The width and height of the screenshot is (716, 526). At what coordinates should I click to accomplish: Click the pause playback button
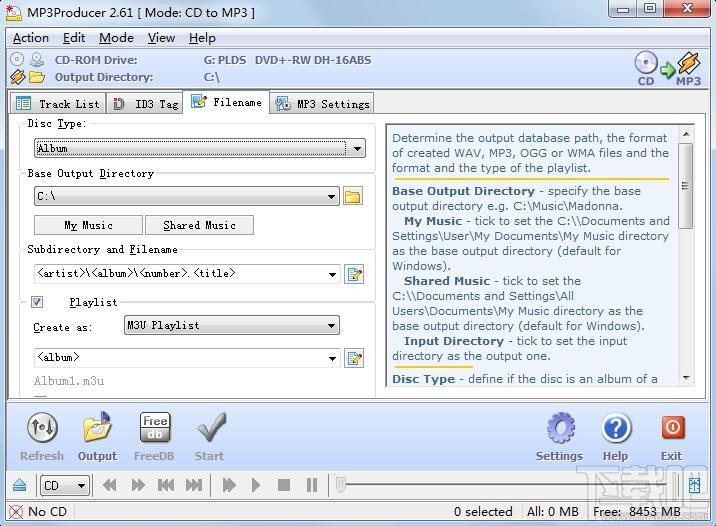click(312, 485)
